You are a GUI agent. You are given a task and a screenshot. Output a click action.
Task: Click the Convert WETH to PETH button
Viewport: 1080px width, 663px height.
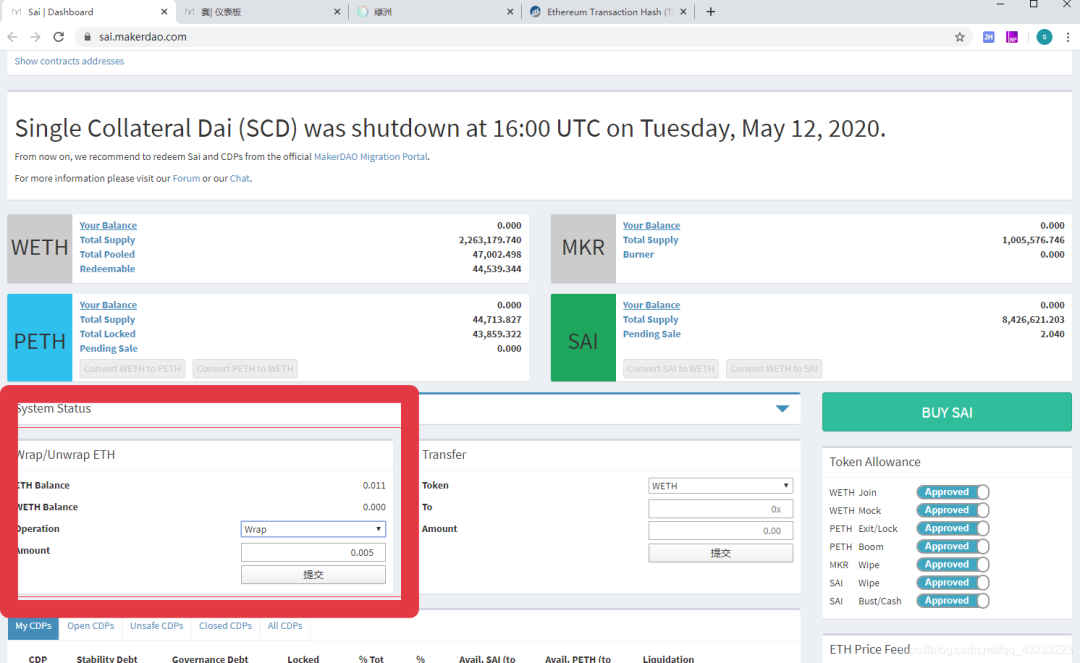pyautogui.click(x=132, y=369)
